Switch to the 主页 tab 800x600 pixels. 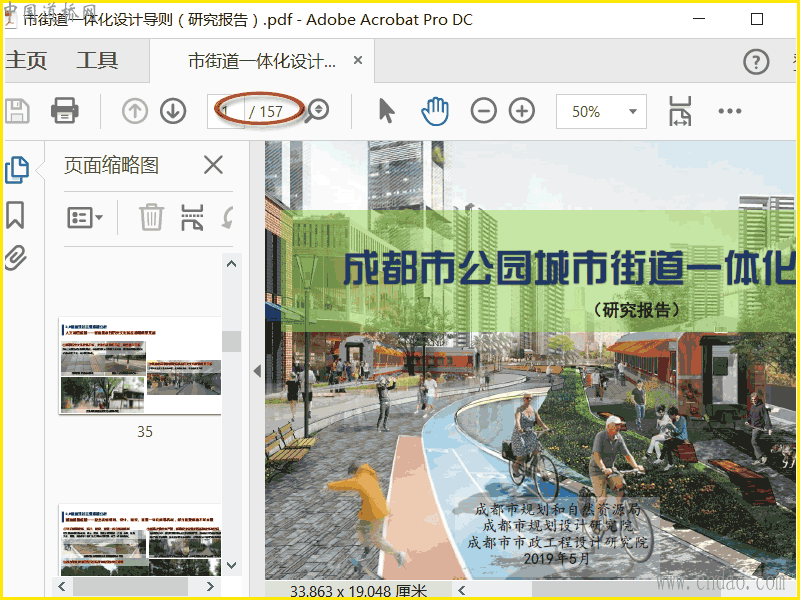(x=26, y=61)
